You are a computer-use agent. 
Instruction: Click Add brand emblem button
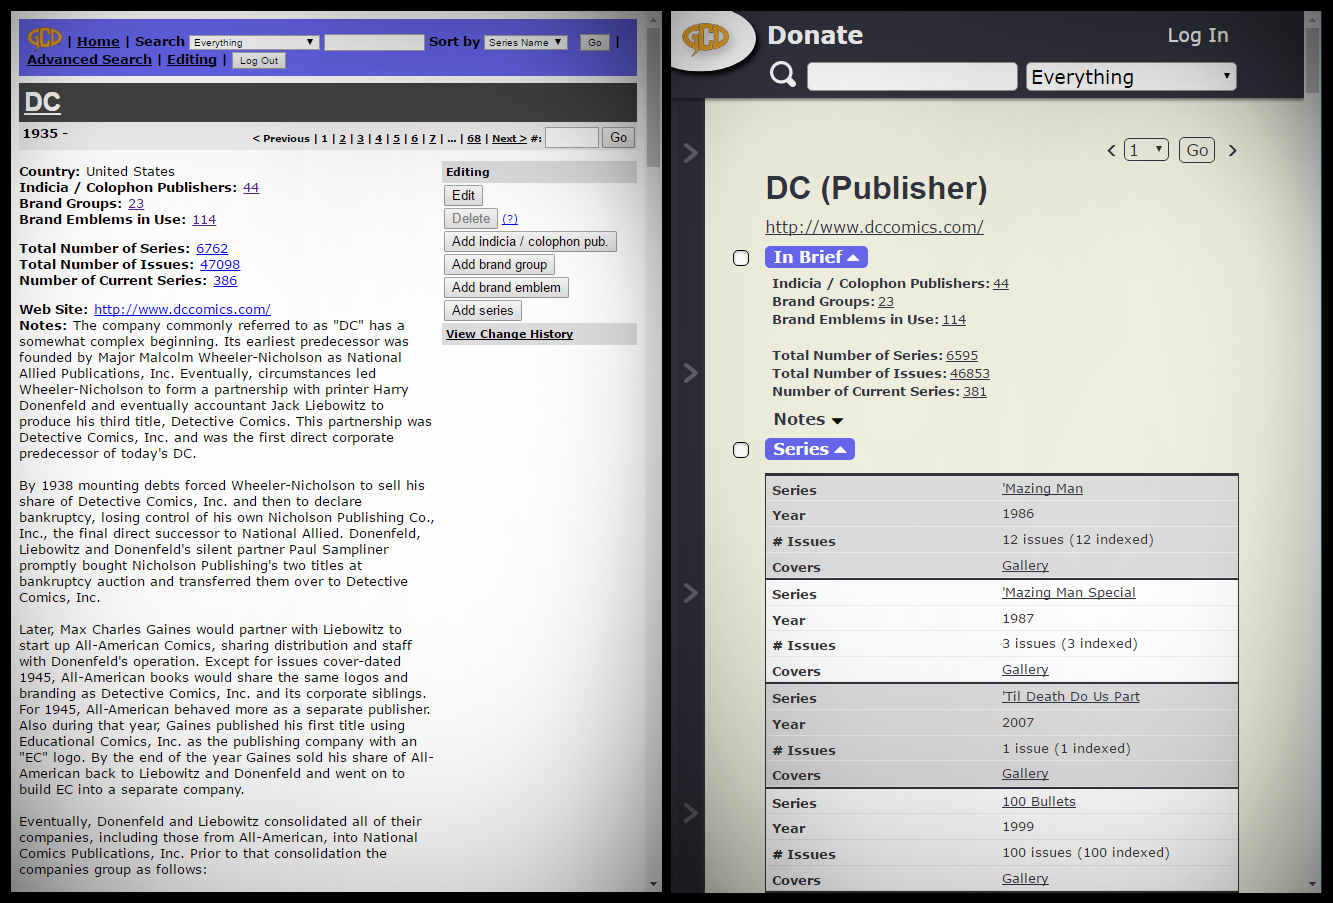tap(506, 288)
